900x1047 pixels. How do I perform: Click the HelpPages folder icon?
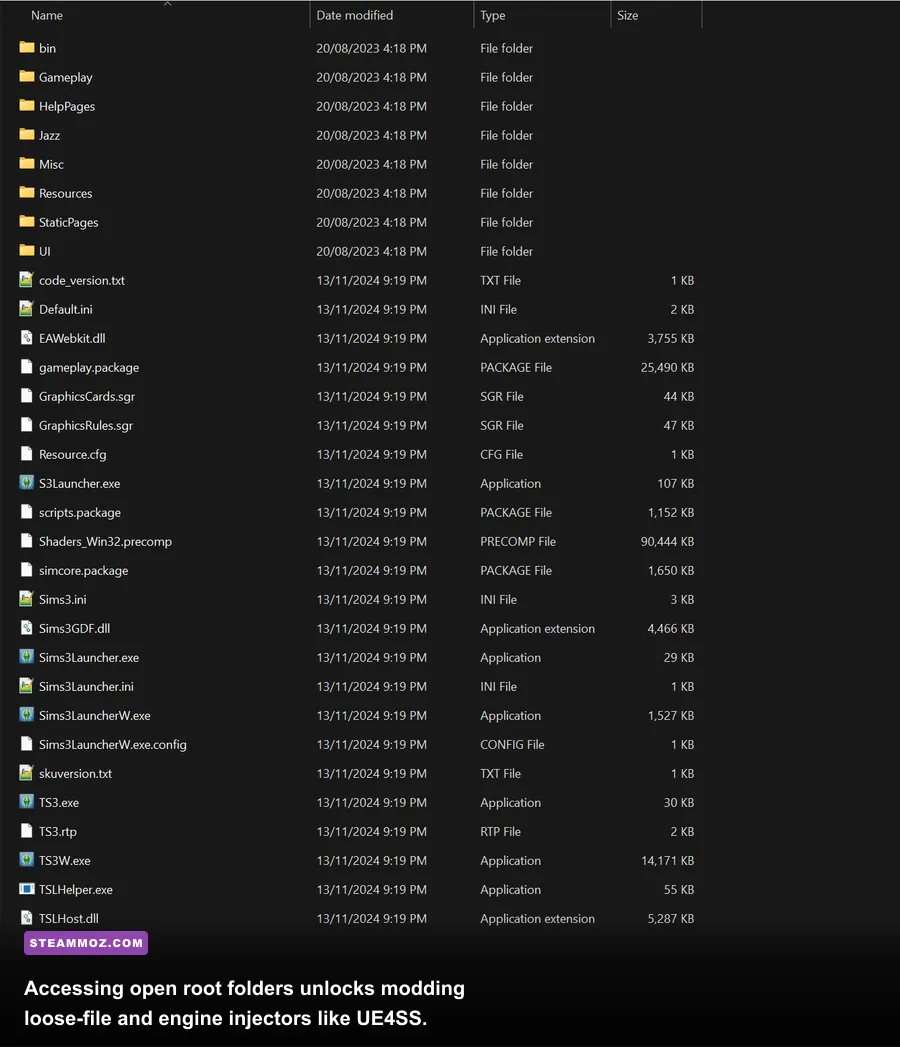click(27, 106)
